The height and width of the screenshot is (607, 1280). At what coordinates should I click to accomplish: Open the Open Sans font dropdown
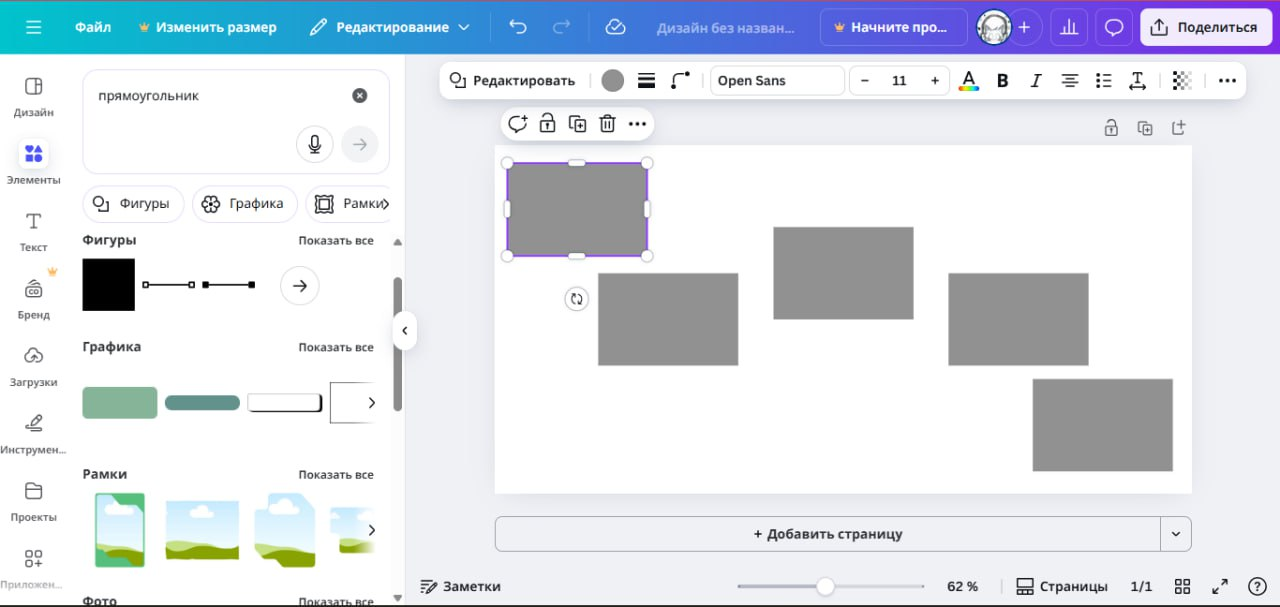777,81
